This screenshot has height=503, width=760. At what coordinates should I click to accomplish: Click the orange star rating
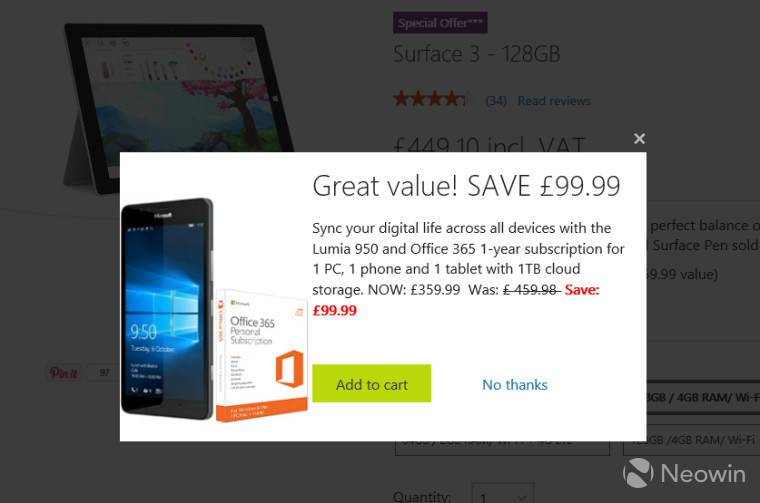tap(429, 99)
